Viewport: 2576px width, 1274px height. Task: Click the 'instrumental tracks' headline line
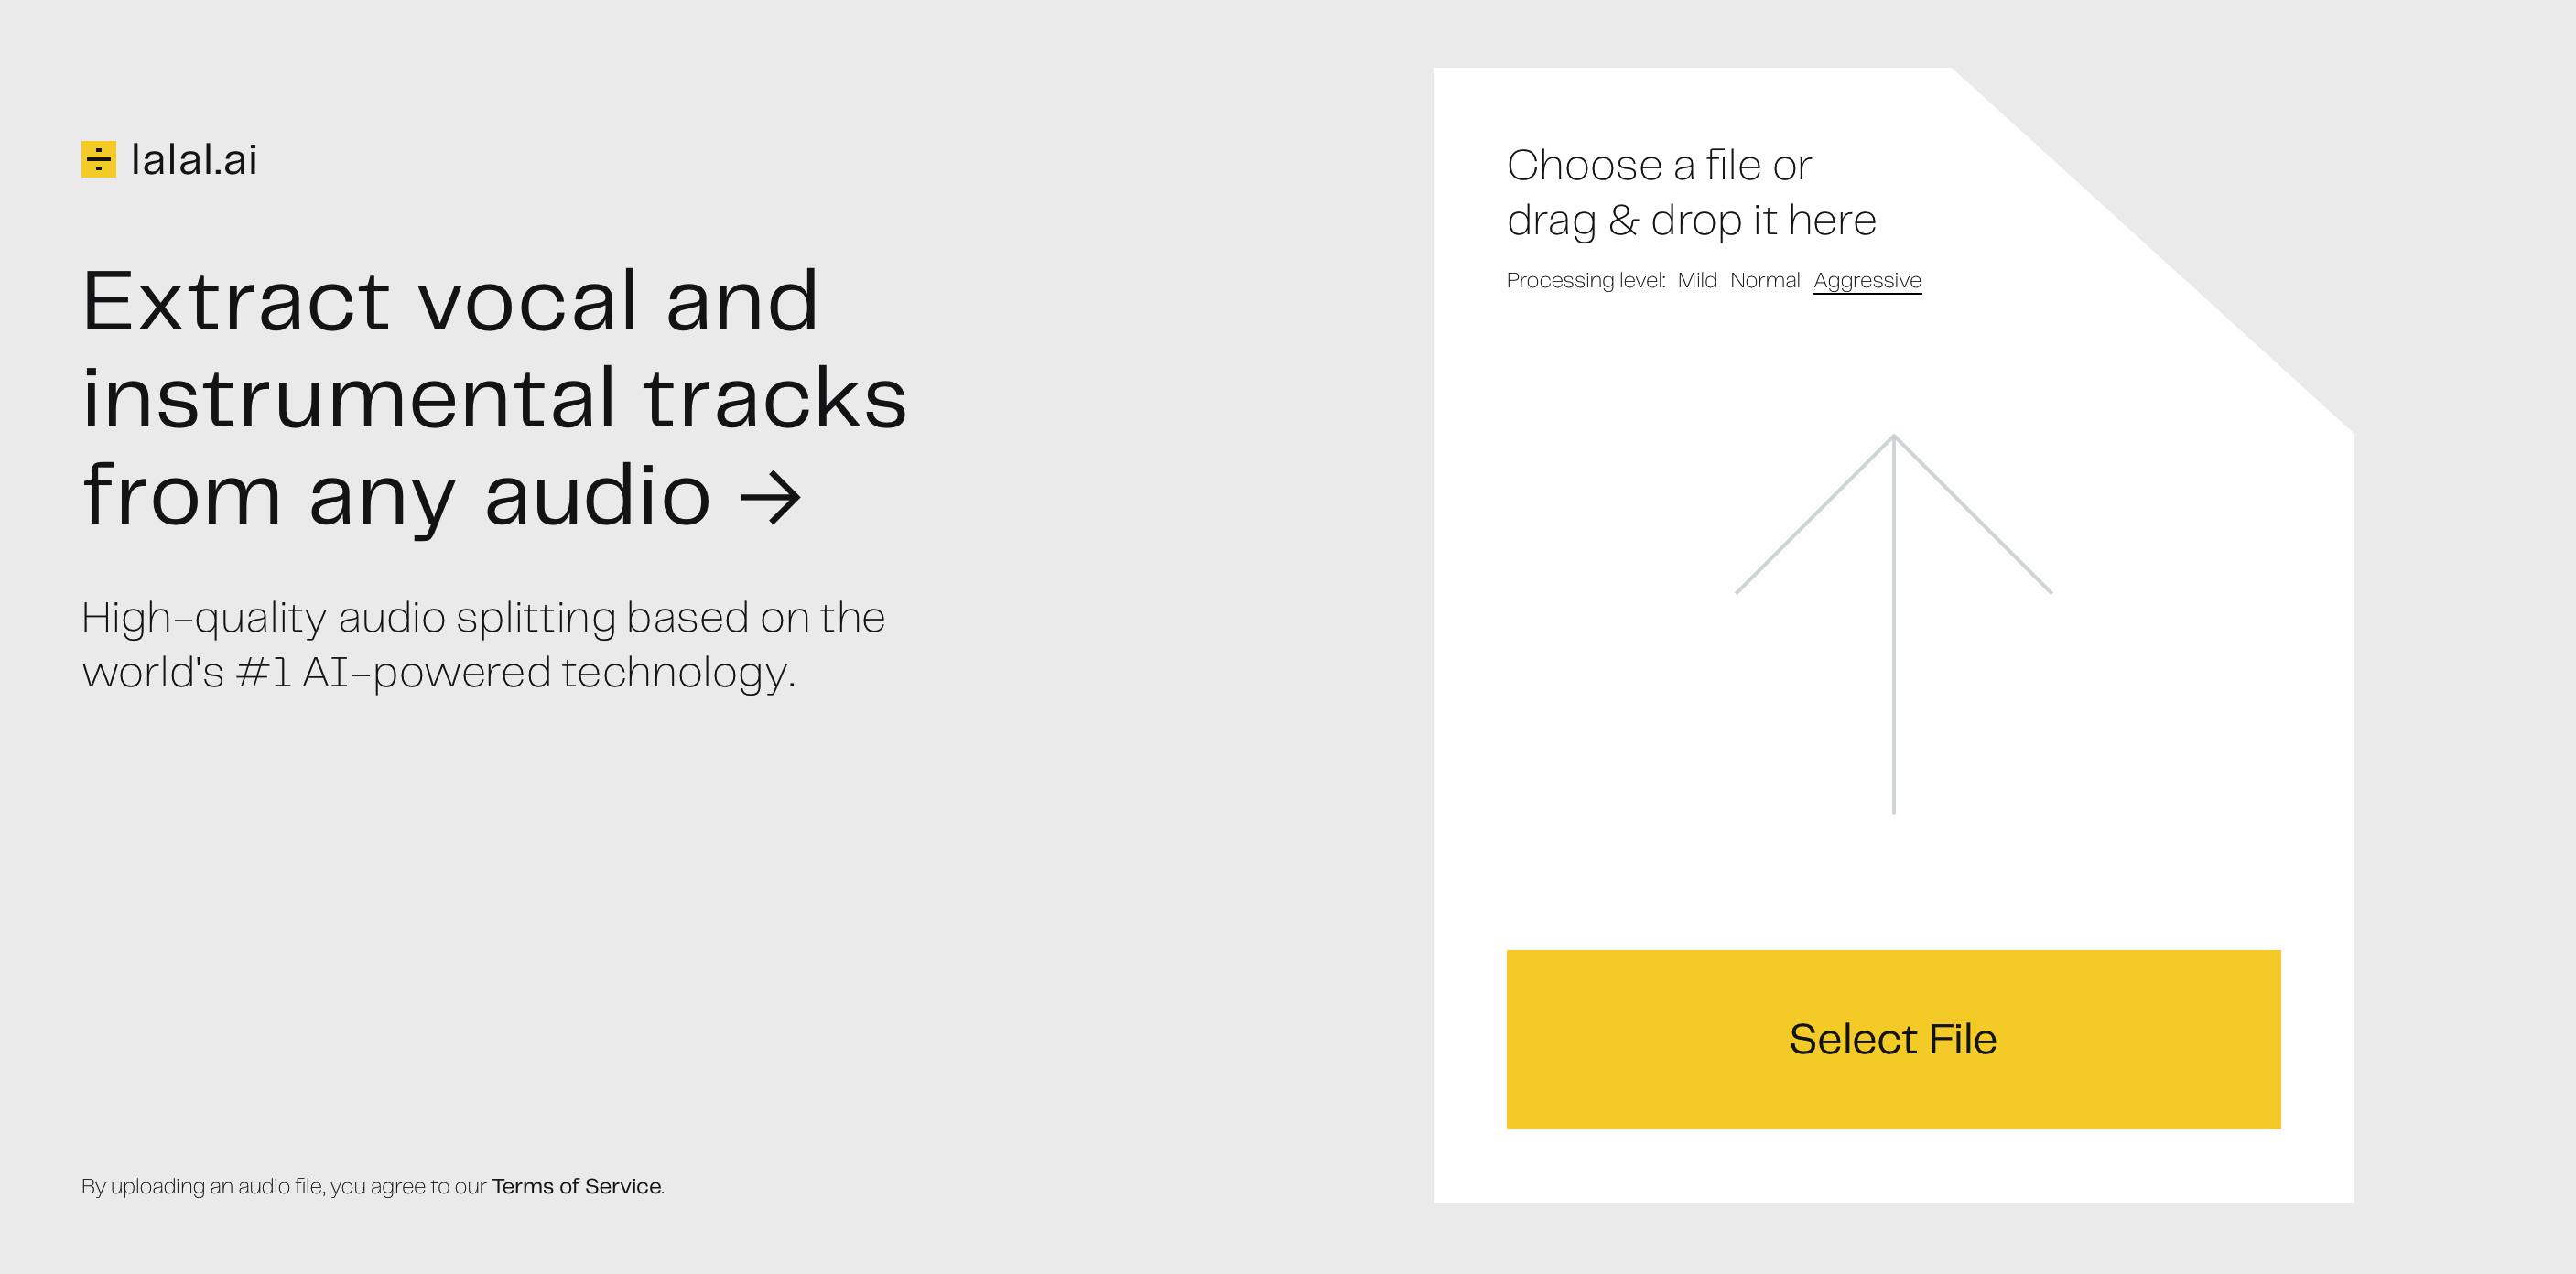point(494,399)
